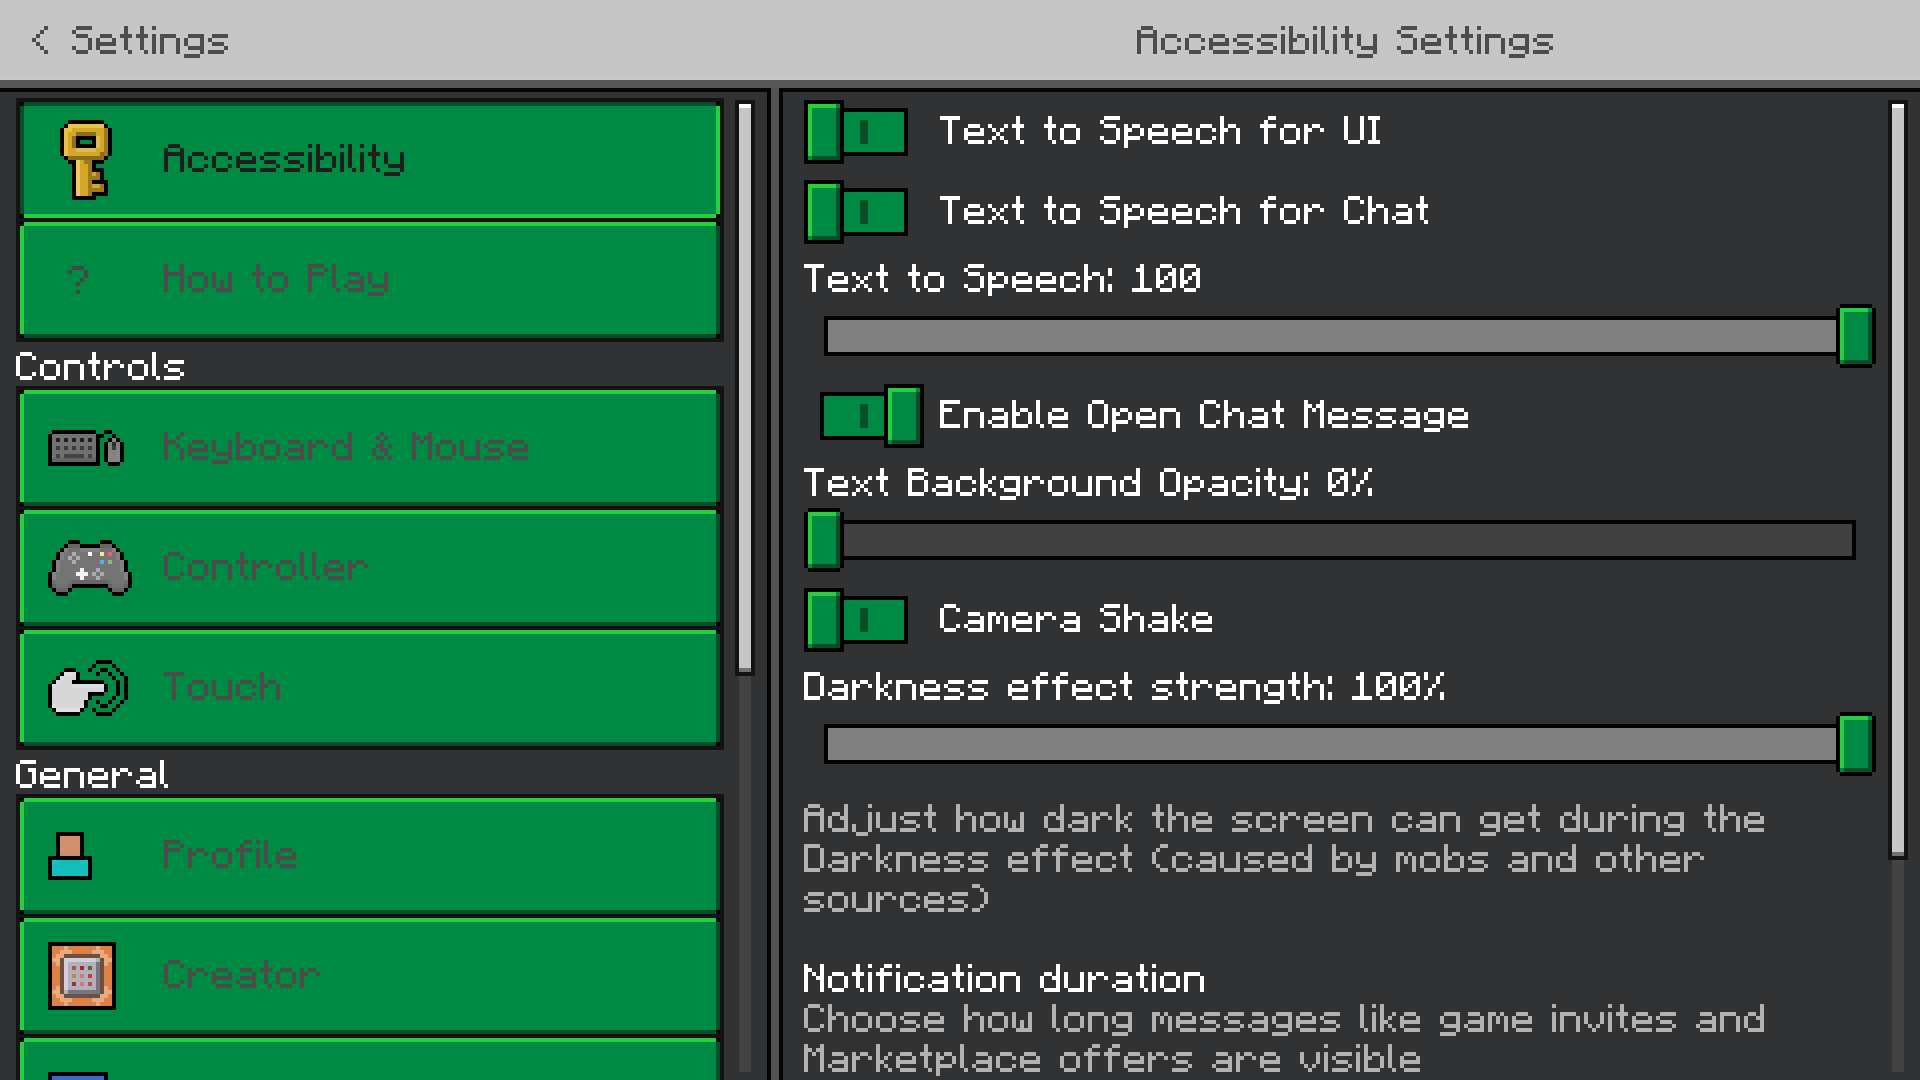1920x1080 pixels.
Task: Click the pointing hand Touch icon
Action: tap(89, 688)
